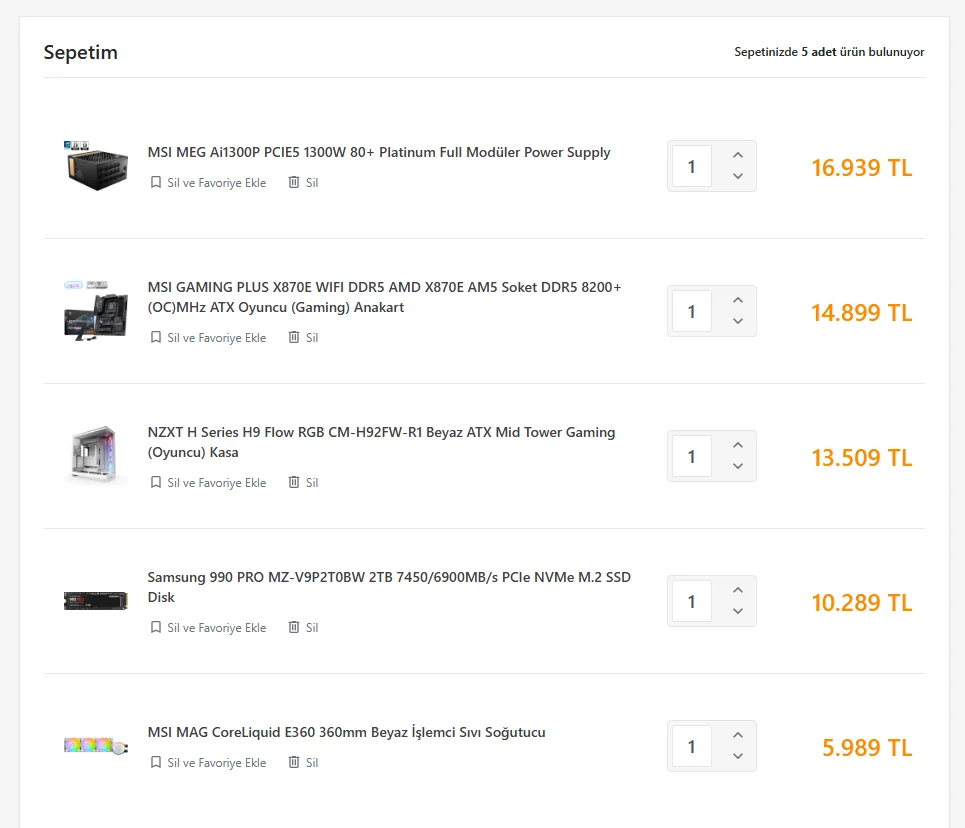Click trash icon for NZXT H9 Flow case
Image resolution: width=965 pixels, height=828 pixels.
pos(294,483)
